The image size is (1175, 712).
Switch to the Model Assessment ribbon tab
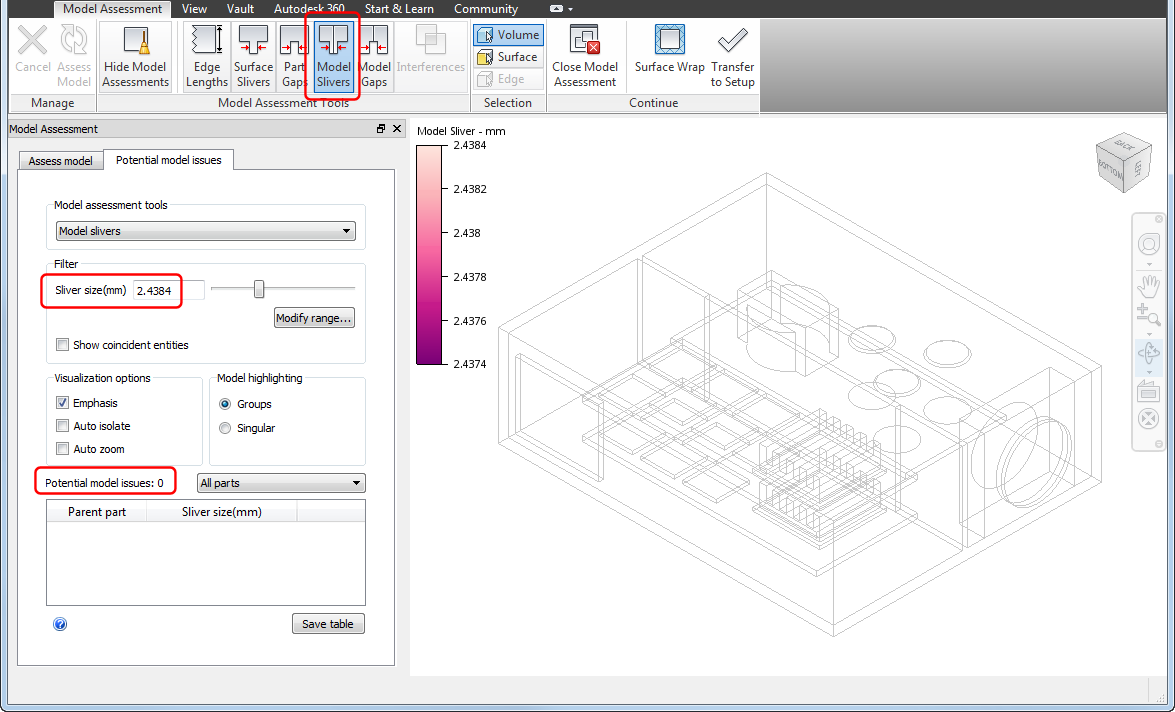112,9
